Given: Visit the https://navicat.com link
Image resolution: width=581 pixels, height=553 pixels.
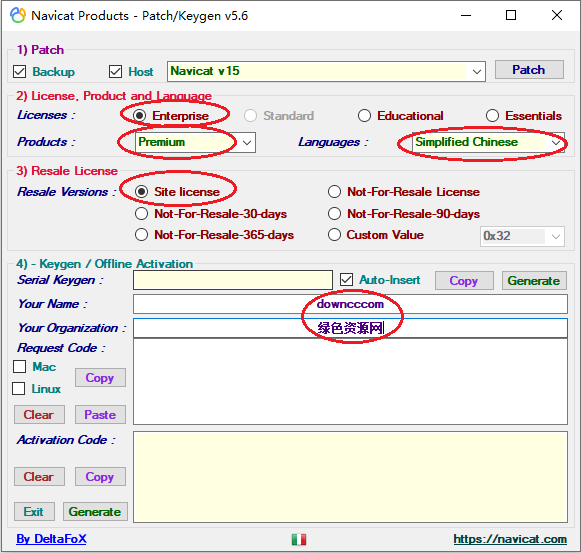Looking at the screenshot, I should click(510, 539).
